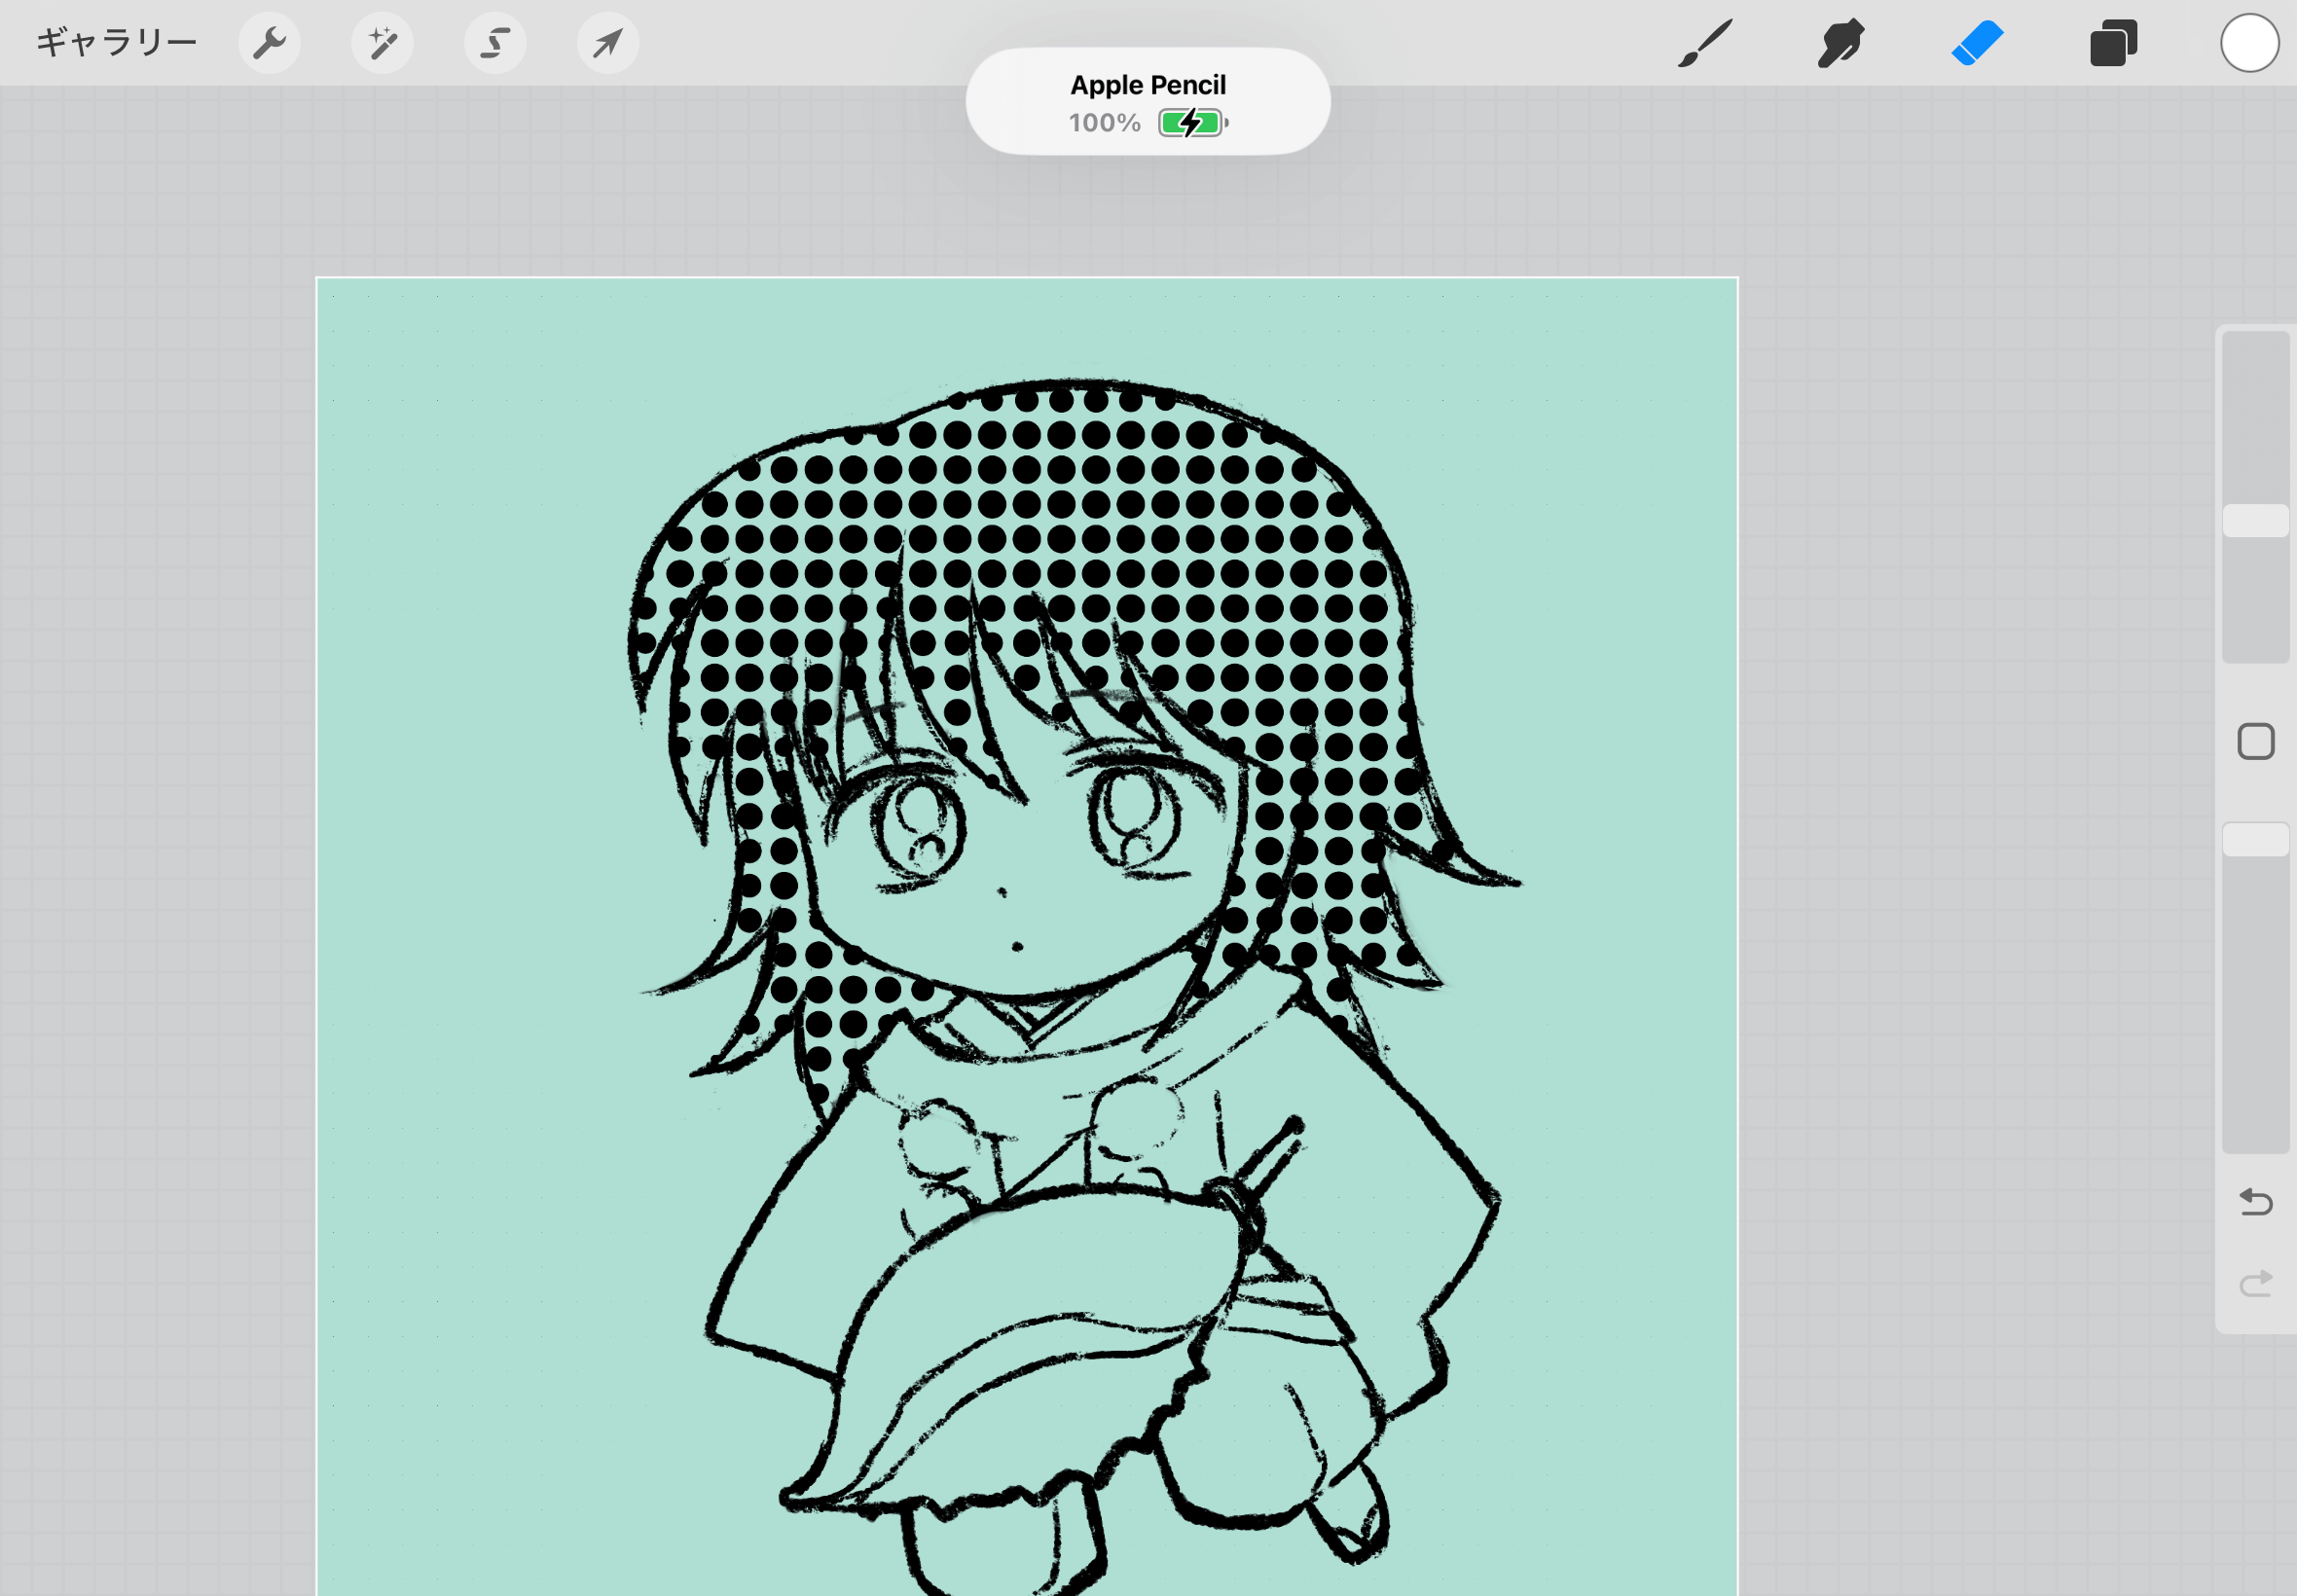This screenshot has height=1596, width=2297.
Task: Activate the Selection S-shaped tool
Action: point(495,43)
